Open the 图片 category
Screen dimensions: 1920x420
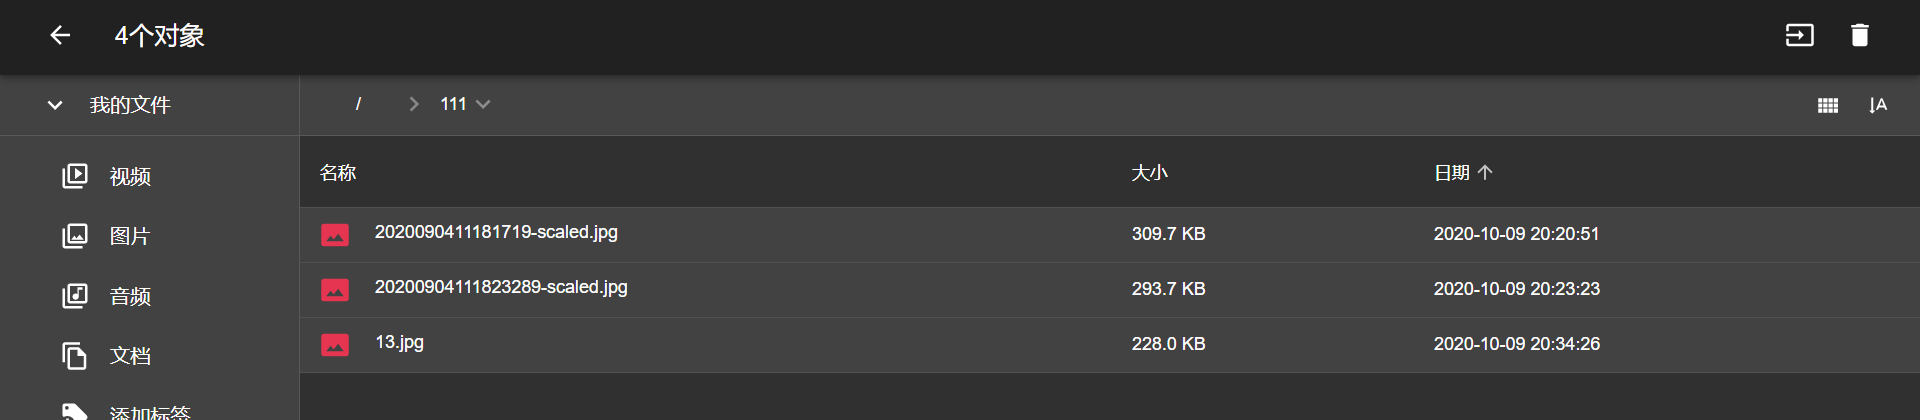[x=130, y=237]
